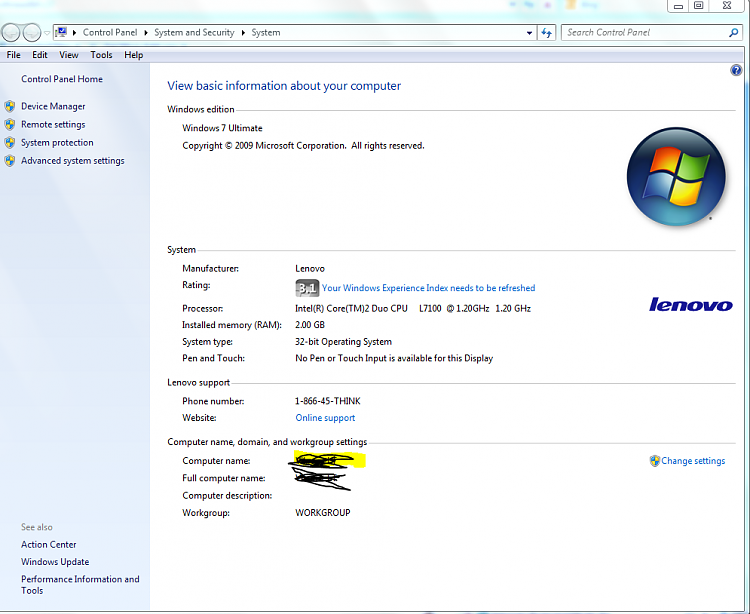750x614 pixels.
Task: Open the Tools menu
Action: point(101,55)
